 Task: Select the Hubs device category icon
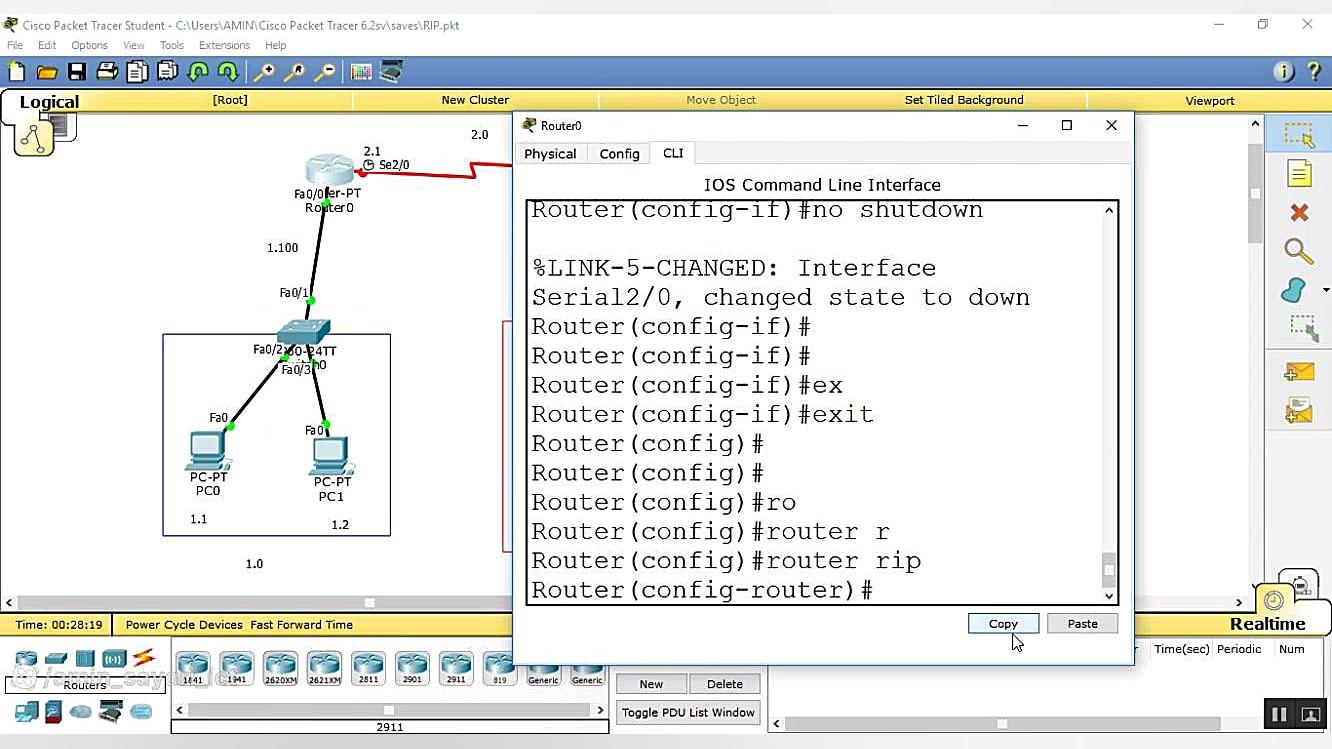(85, 658)
